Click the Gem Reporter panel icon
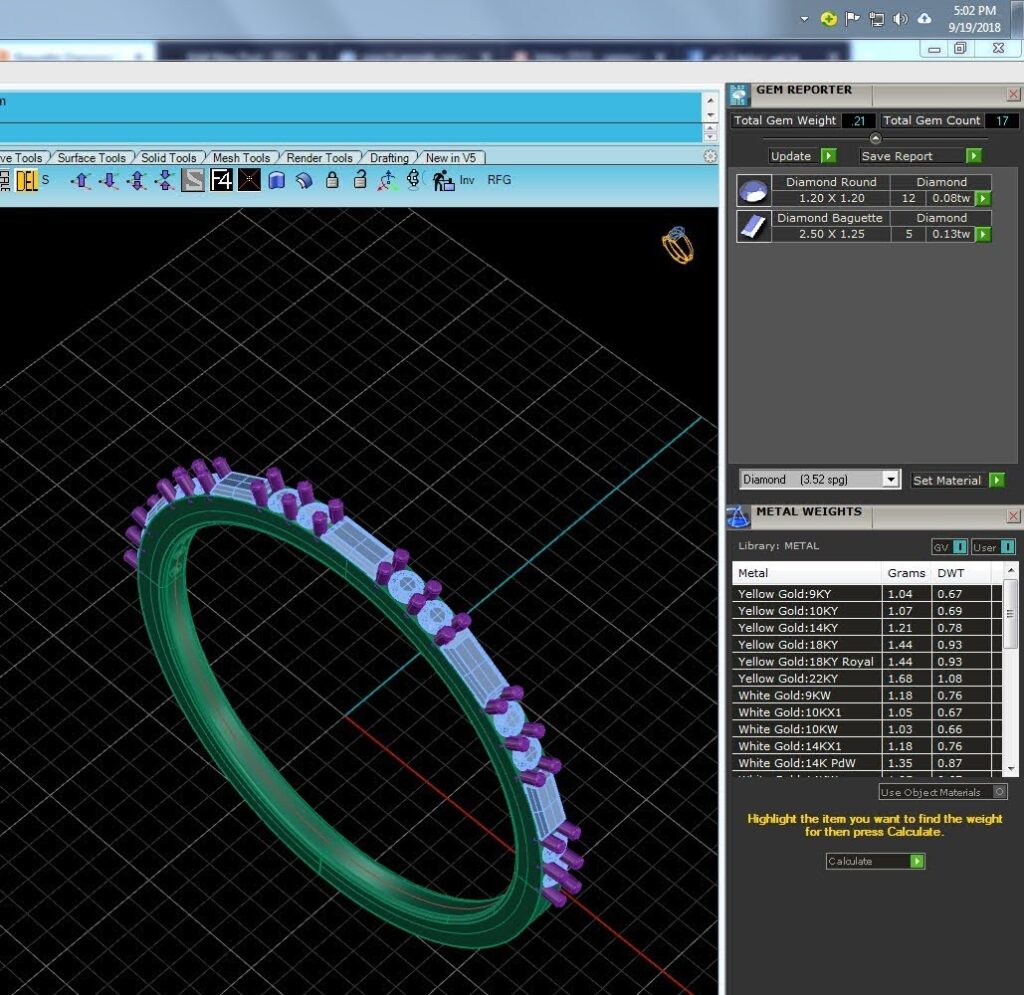This screenshot has height=995, width=1024. click(x=739, y=95)
